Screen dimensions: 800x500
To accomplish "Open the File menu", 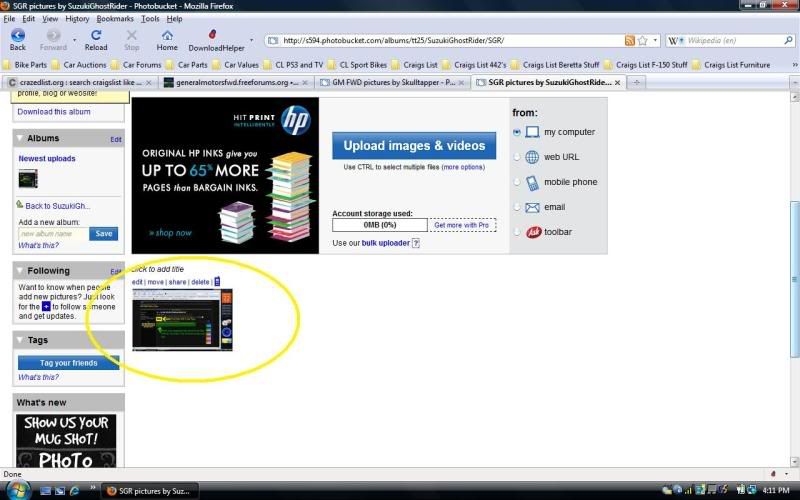I will 9,19.
